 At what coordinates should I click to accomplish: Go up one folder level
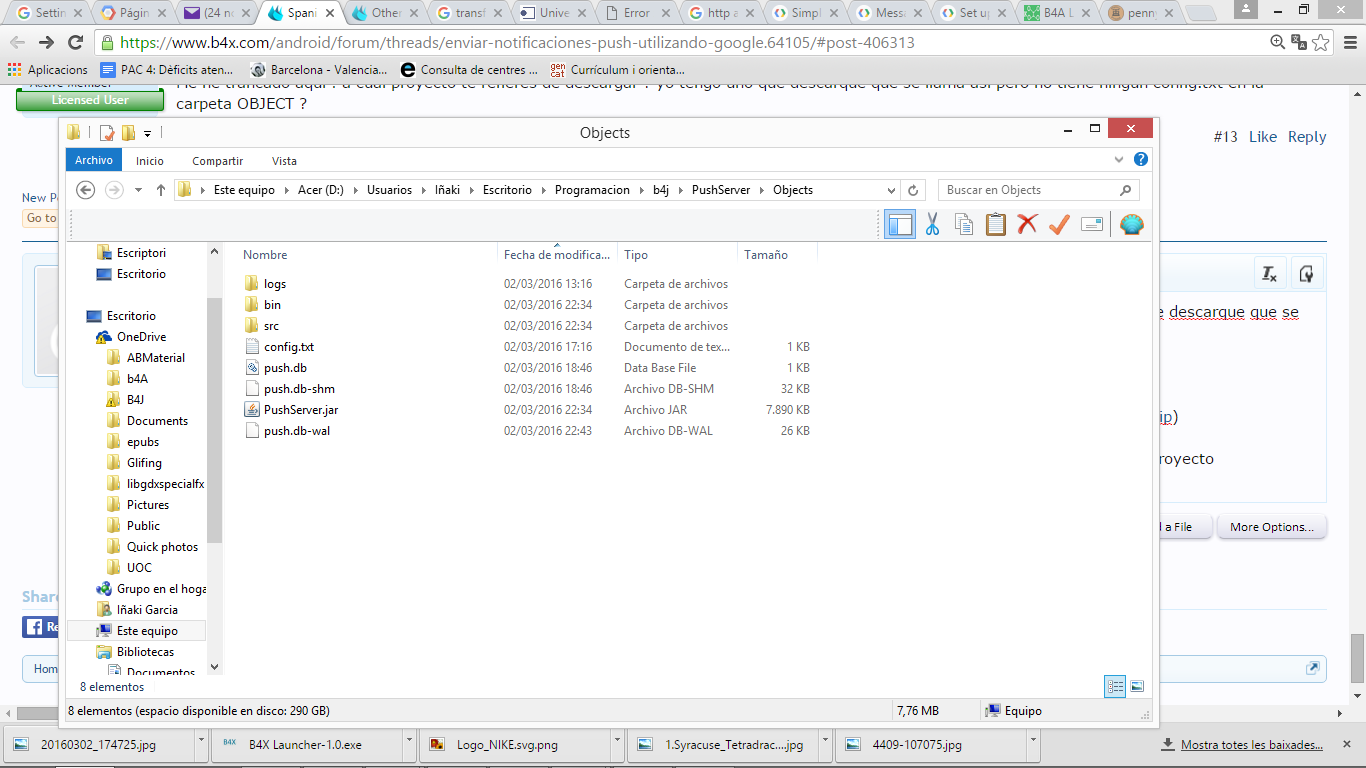pyautogui.click(x=160, y=190)
